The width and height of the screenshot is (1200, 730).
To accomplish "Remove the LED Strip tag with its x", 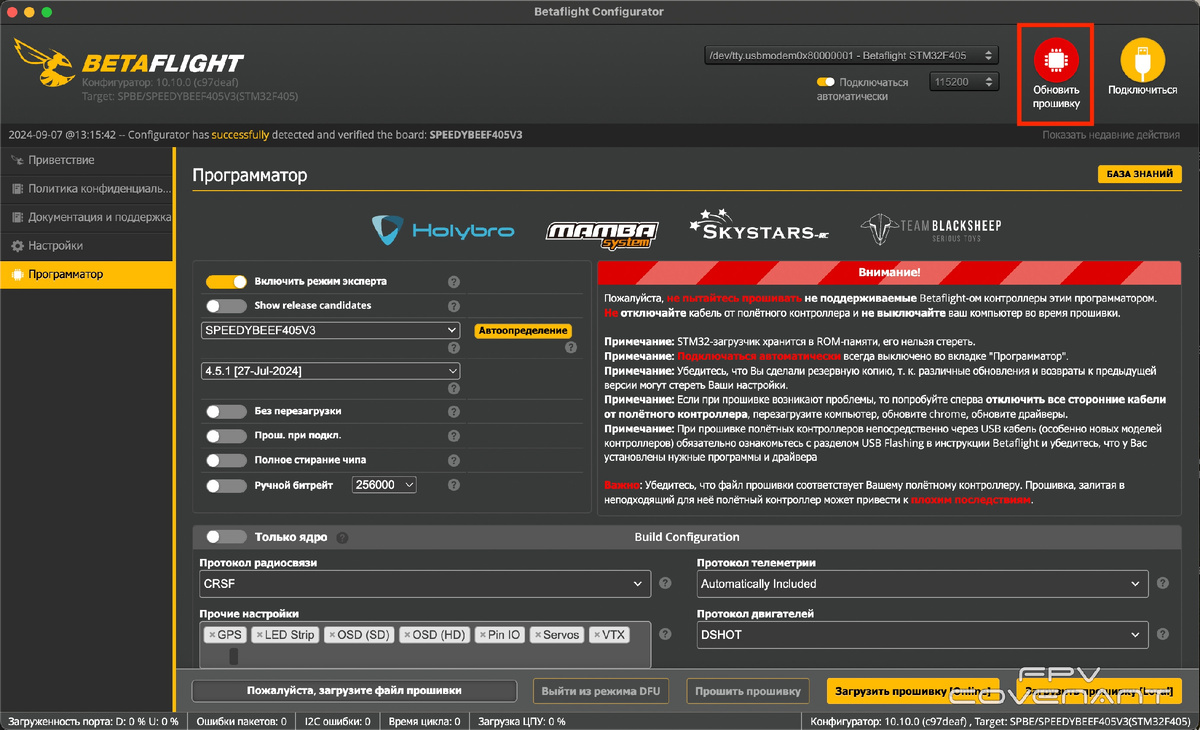I will pyautogui.click(x=260, y=635).
